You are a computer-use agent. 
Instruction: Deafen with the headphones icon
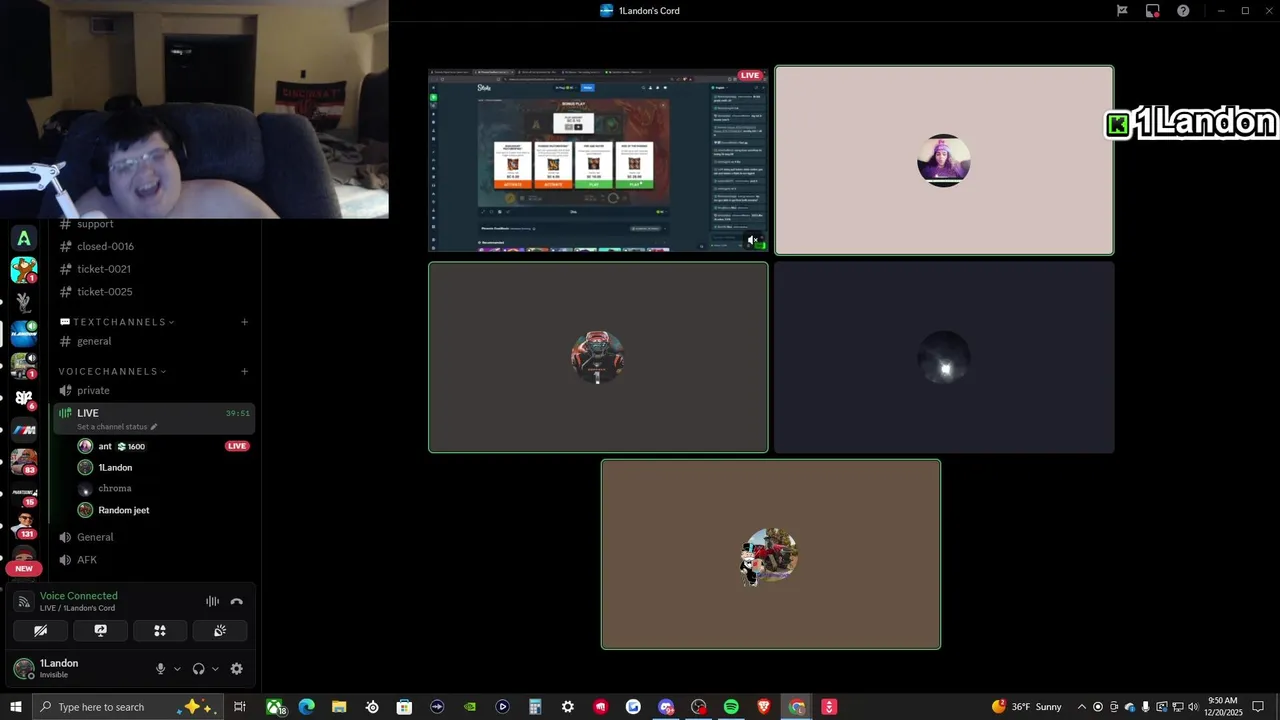tap(198, 669)
